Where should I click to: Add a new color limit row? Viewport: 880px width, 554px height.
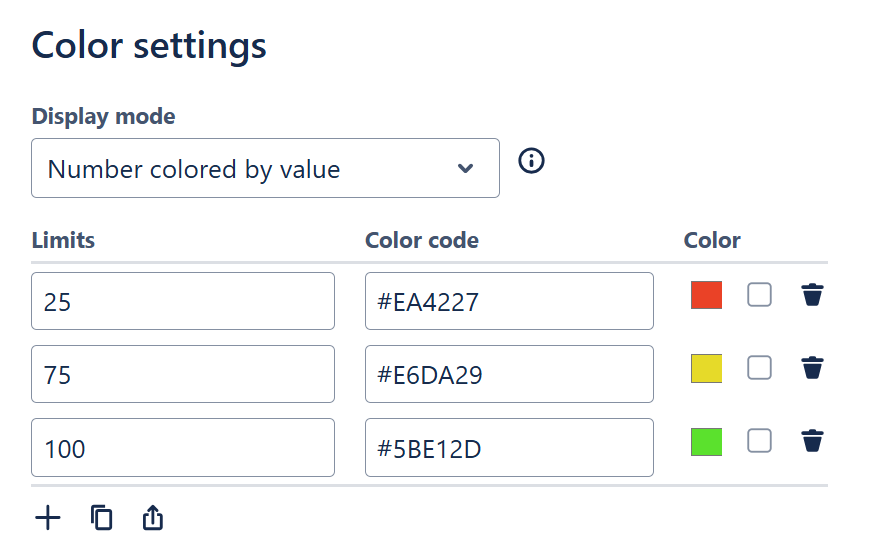(48, 517)
